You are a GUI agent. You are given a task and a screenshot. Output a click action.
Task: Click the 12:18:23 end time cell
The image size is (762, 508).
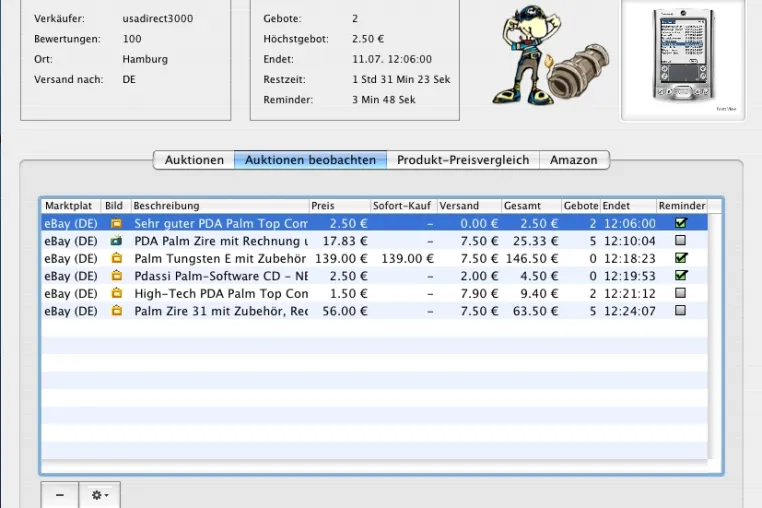(630, 259)
